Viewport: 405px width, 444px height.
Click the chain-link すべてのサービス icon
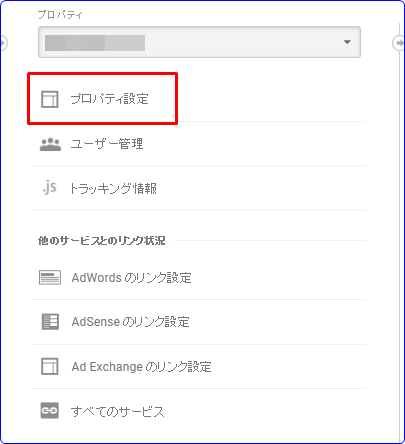click(50, 410)
